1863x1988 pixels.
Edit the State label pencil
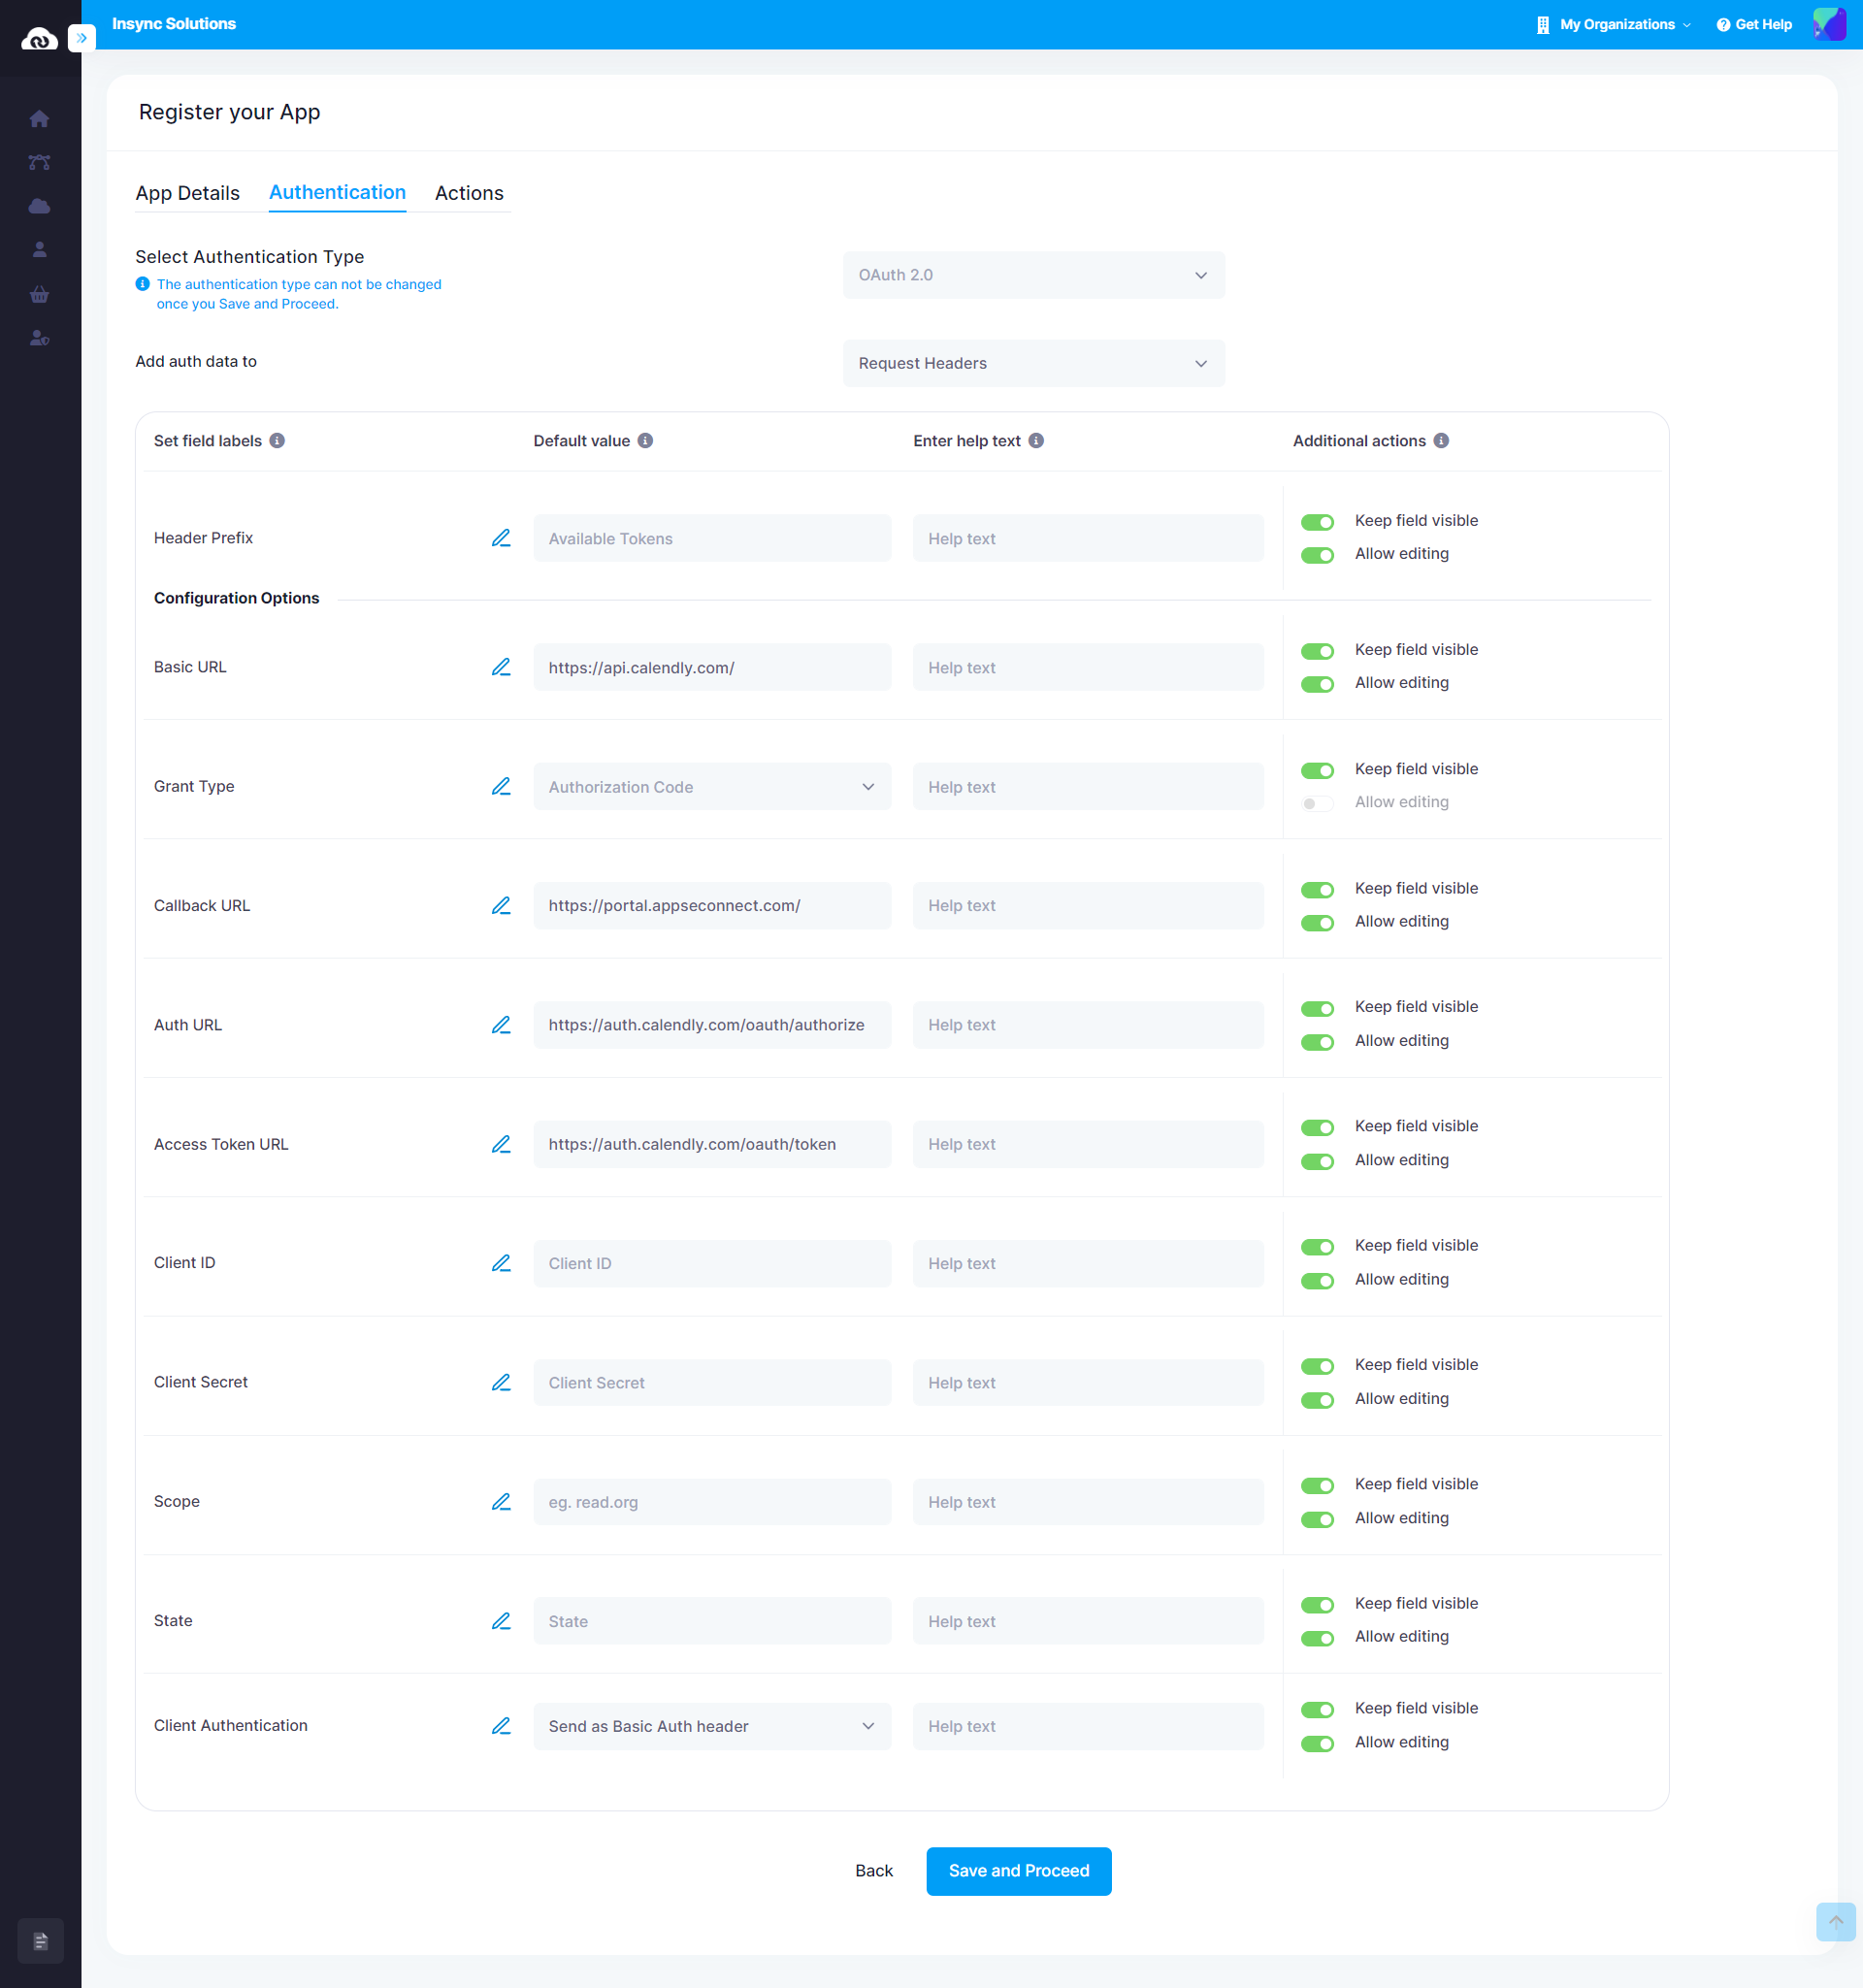501,1621
